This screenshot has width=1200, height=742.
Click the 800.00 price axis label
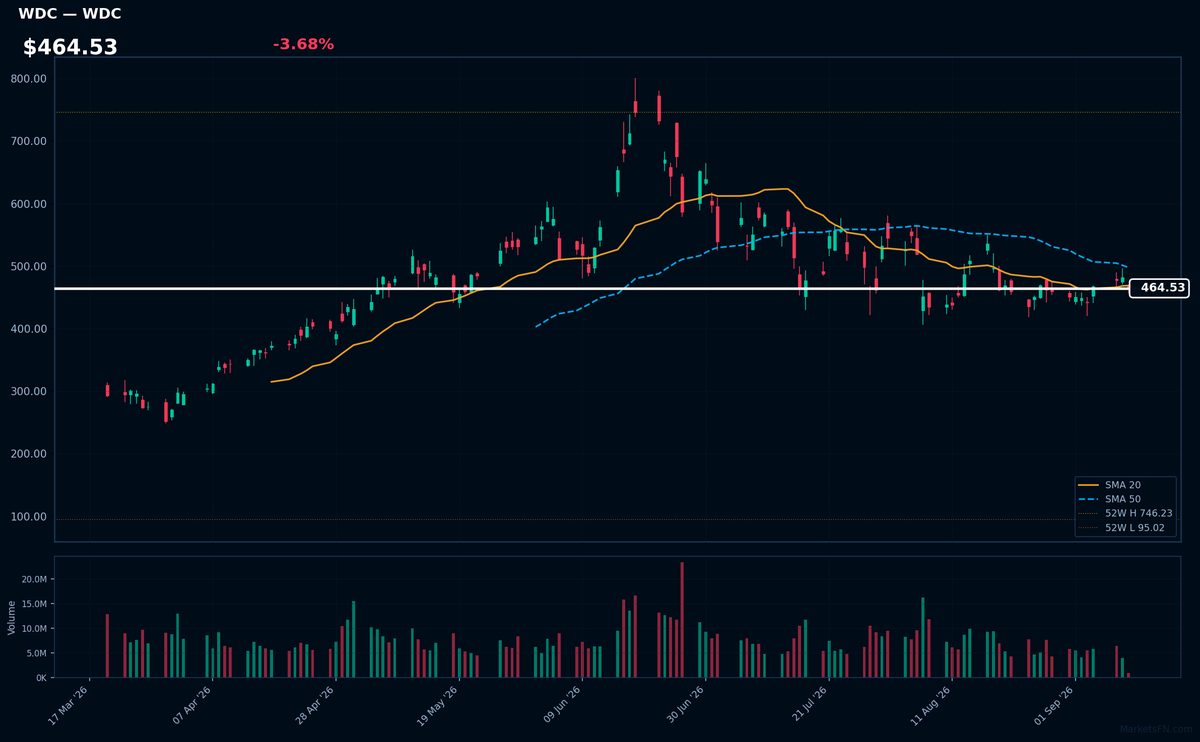(29, 79)
